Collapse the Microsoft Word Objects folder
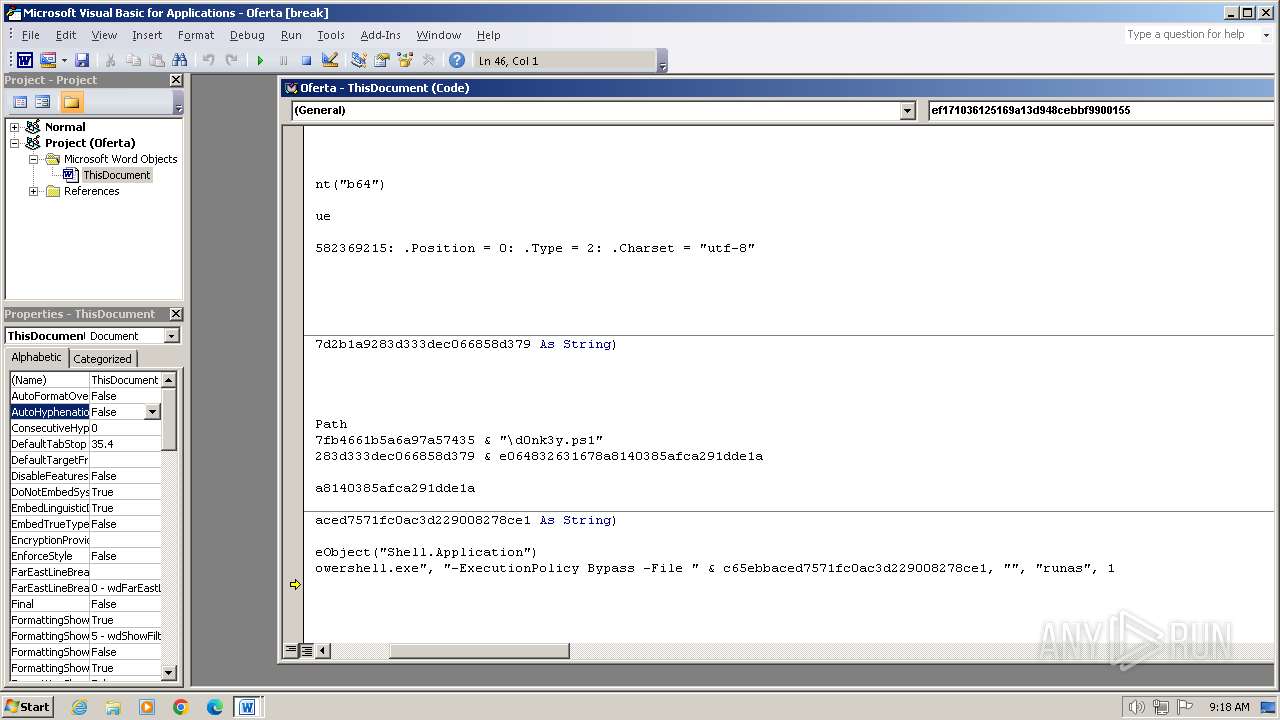 pyautogui.click(x=33, y=159)
